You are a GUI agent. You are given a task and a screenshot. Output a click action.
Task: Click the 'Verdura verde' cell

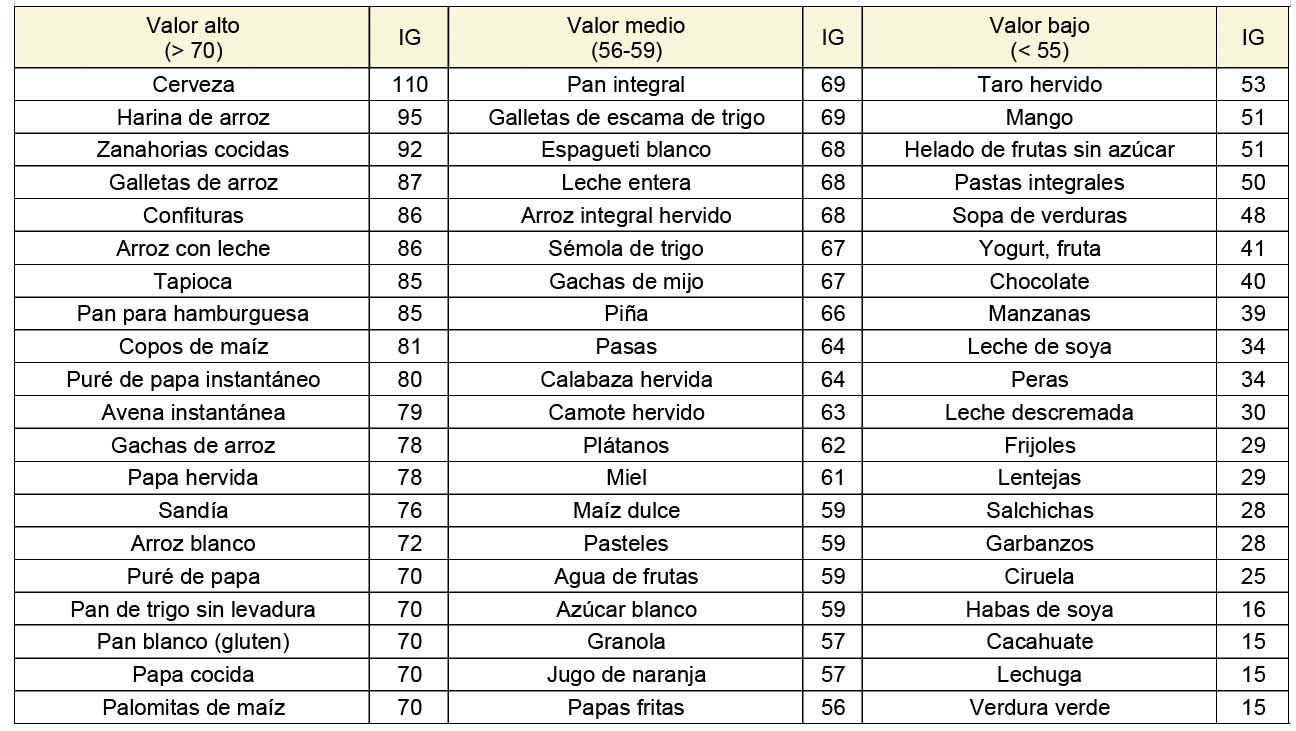[x=1039, y=707]
